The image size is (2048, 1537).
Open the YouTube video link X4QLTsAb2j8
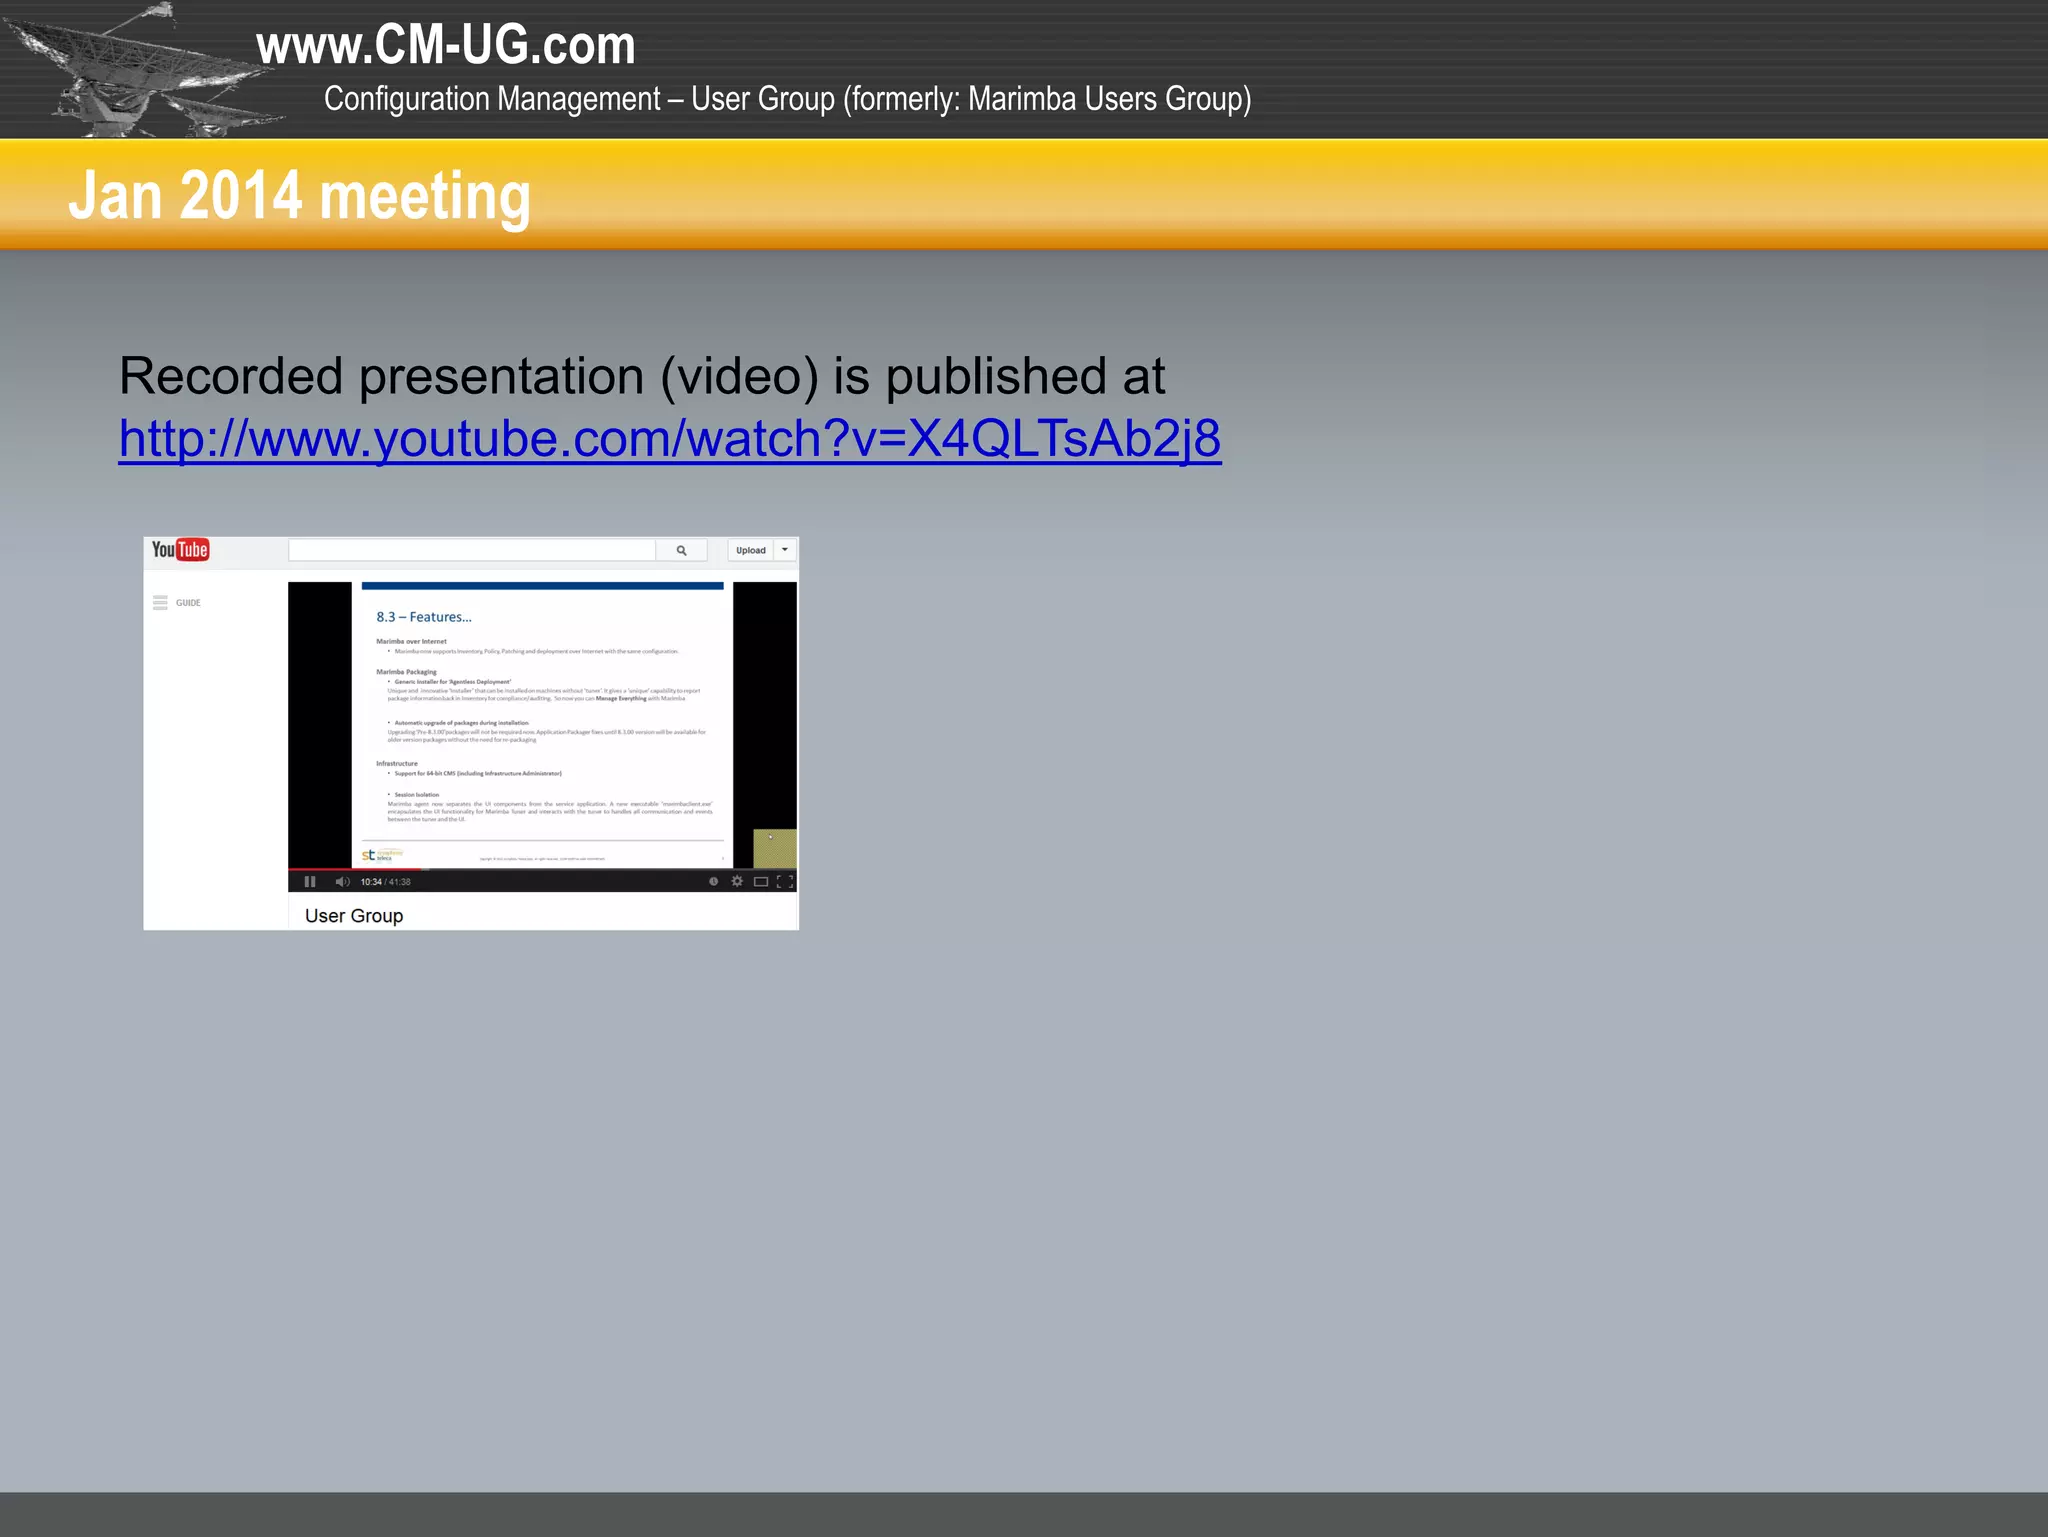coord(669,438)
